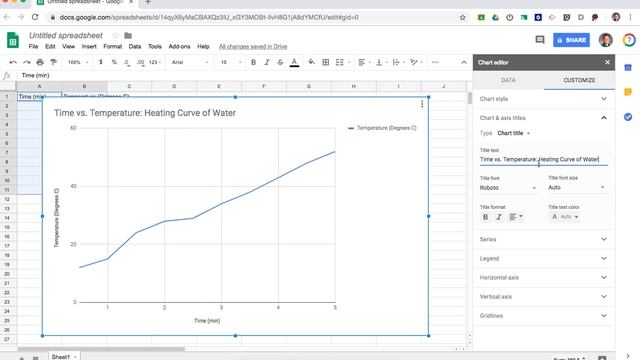Screen dimensions: 640x360
Task: Reload the browser page
Action: point(35,17)
